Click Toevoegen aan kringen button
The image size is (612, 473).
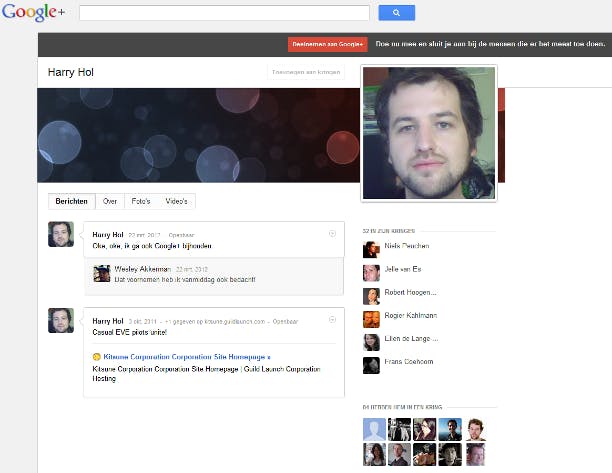tap(306, 72)
